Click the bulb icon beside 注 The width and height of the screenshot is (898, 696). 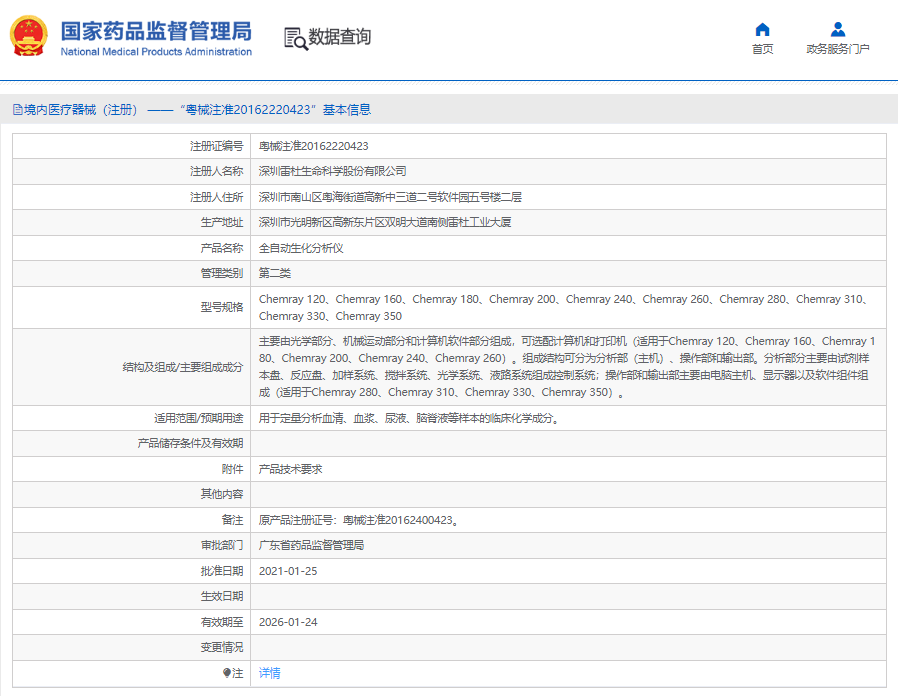click(x=227, y=673)
